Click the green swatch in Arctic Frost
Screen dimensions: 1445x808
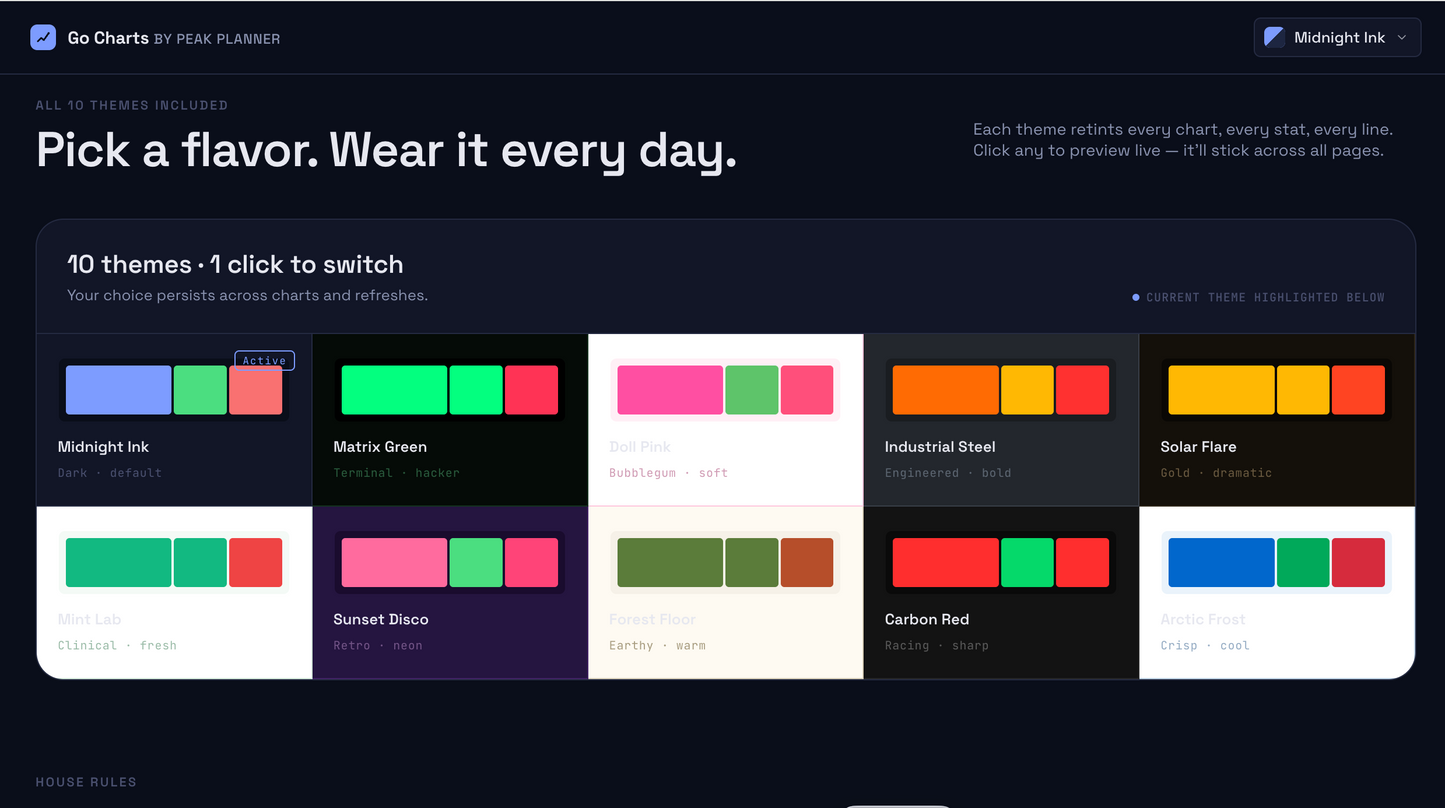1303,563
